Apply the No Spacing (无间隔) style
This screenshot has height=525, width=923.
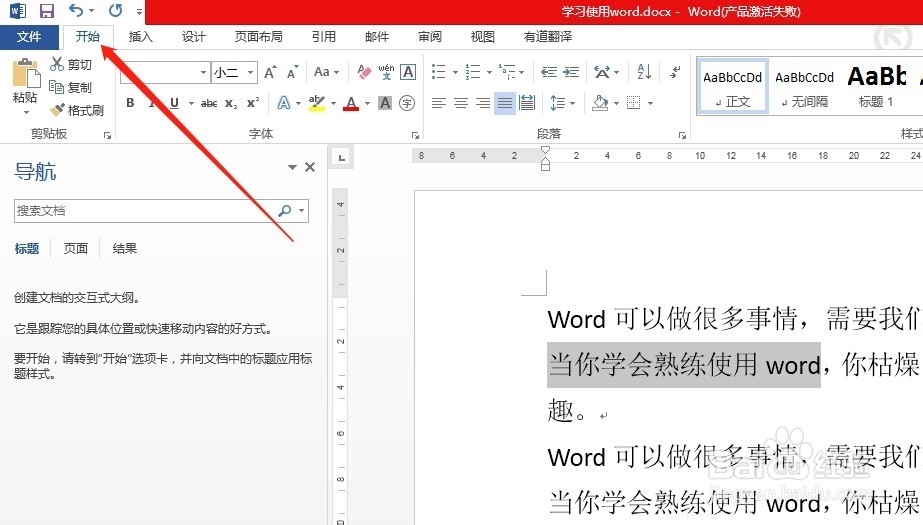pyautogui.click(x=804, y=86)
